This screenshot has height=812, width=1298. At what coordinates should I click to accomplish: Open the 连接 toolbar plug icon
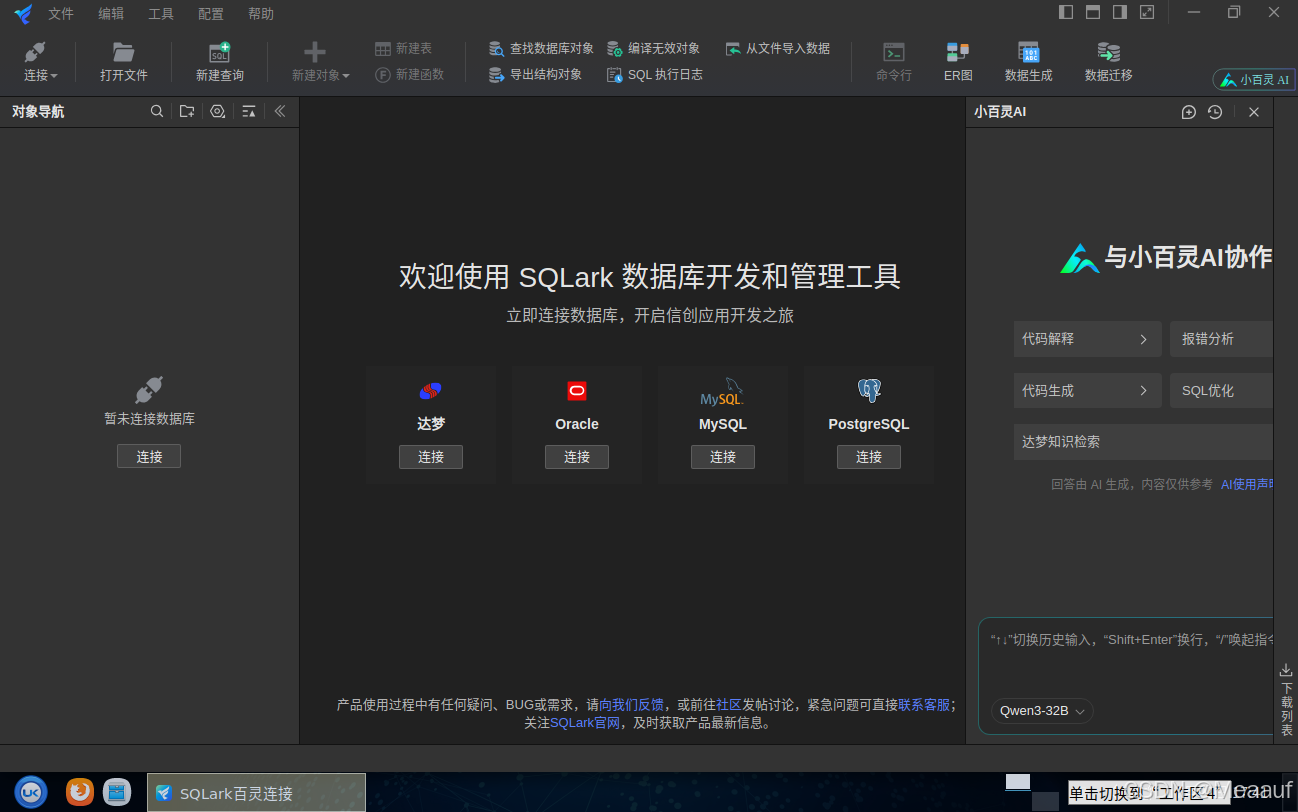tap(35, 53)
